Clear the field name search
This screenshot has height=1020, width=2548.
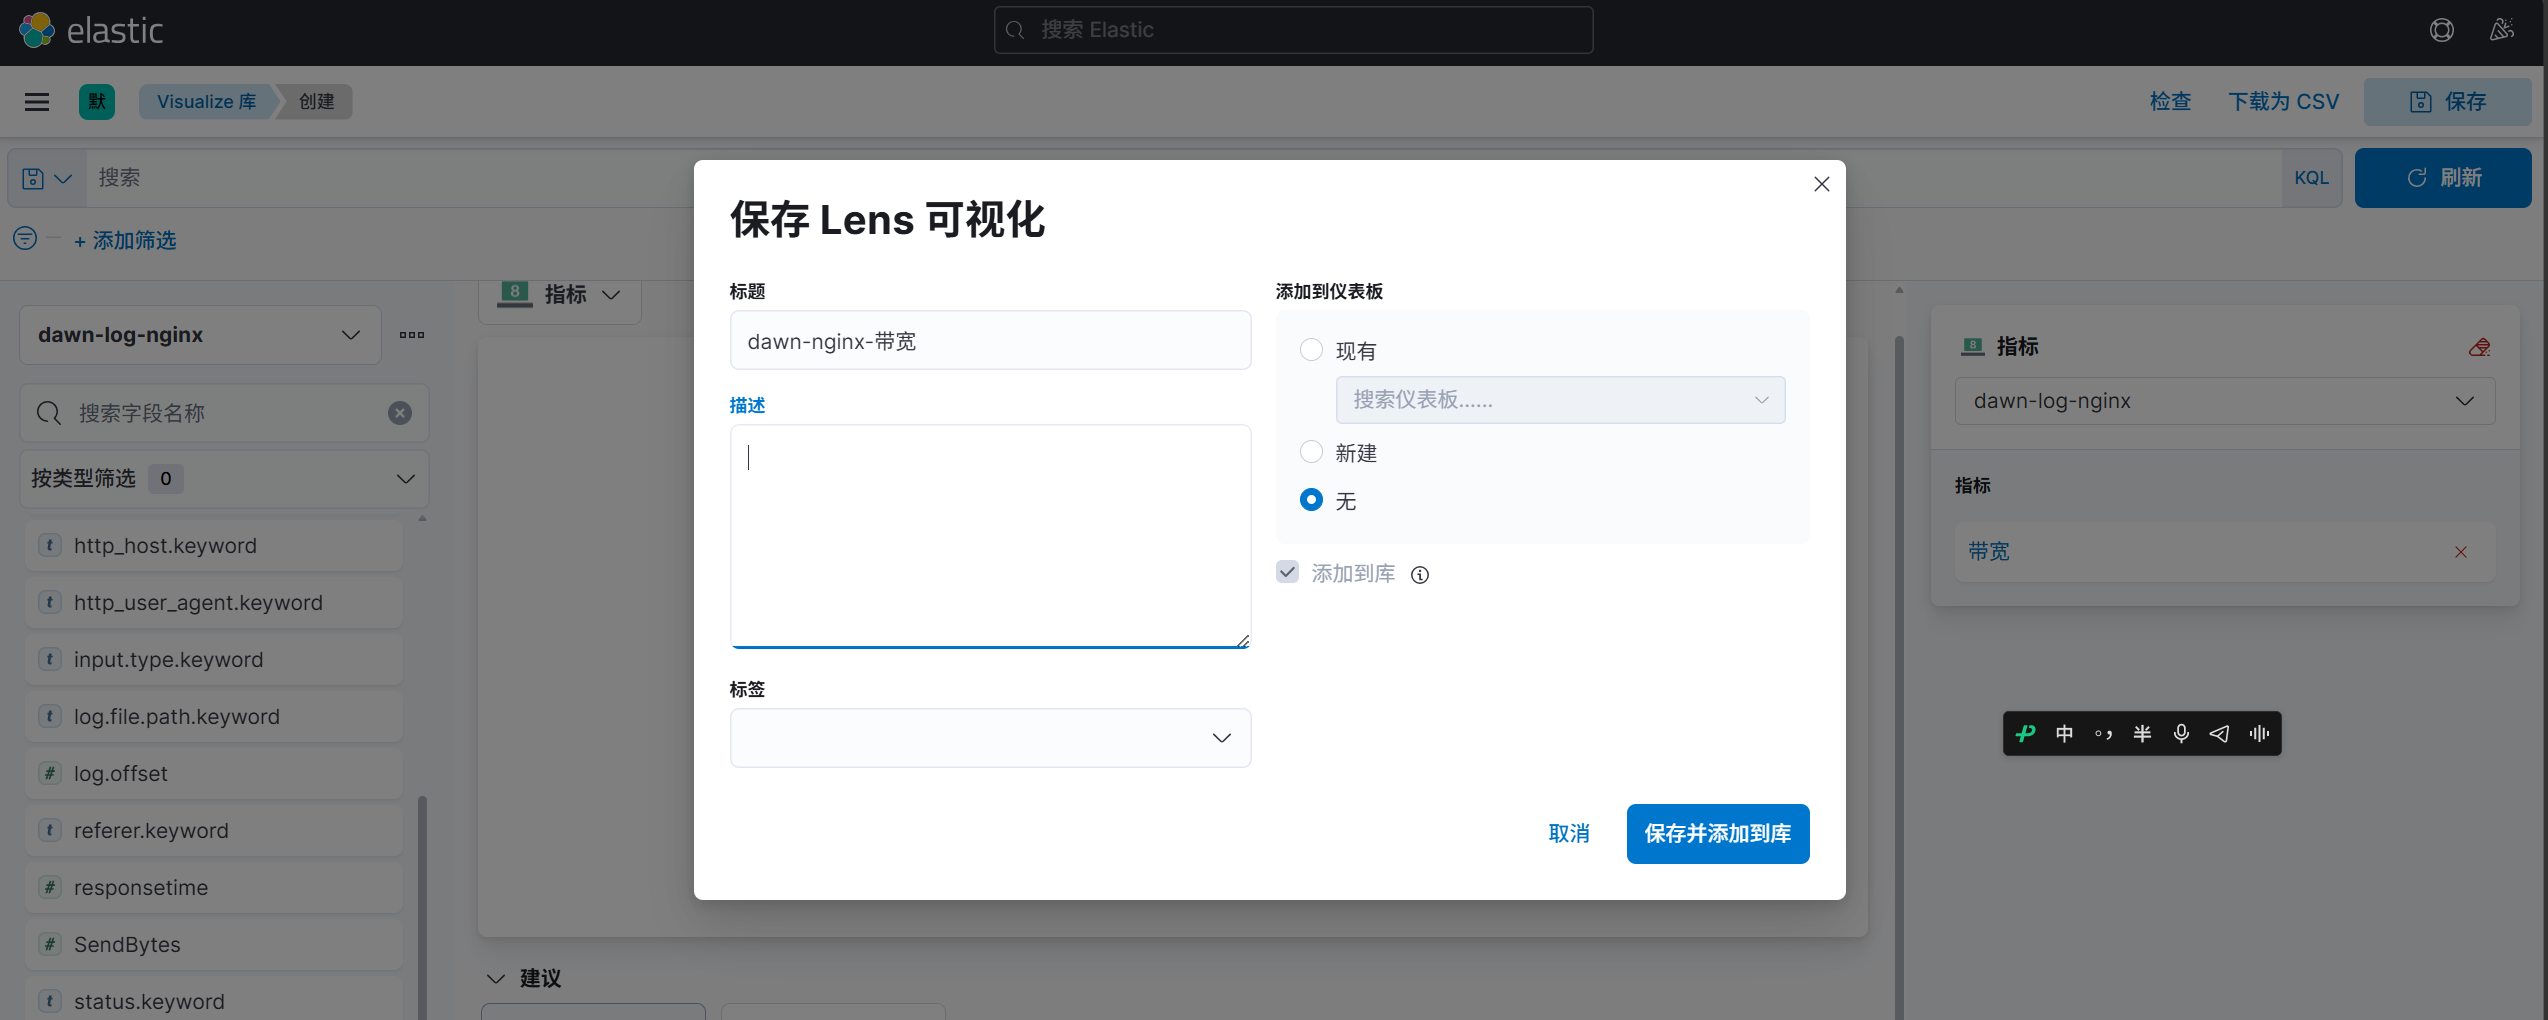click(x=400, y=413)
